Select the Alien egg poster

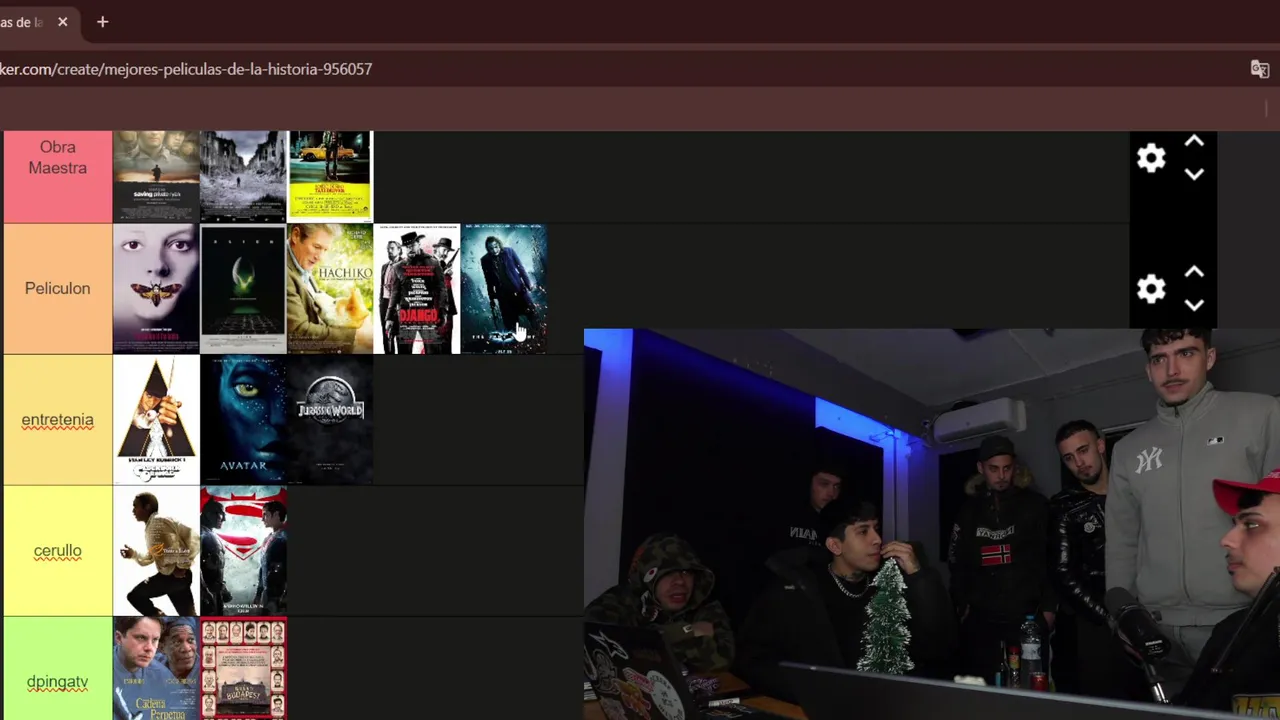[x=243, y=288]
